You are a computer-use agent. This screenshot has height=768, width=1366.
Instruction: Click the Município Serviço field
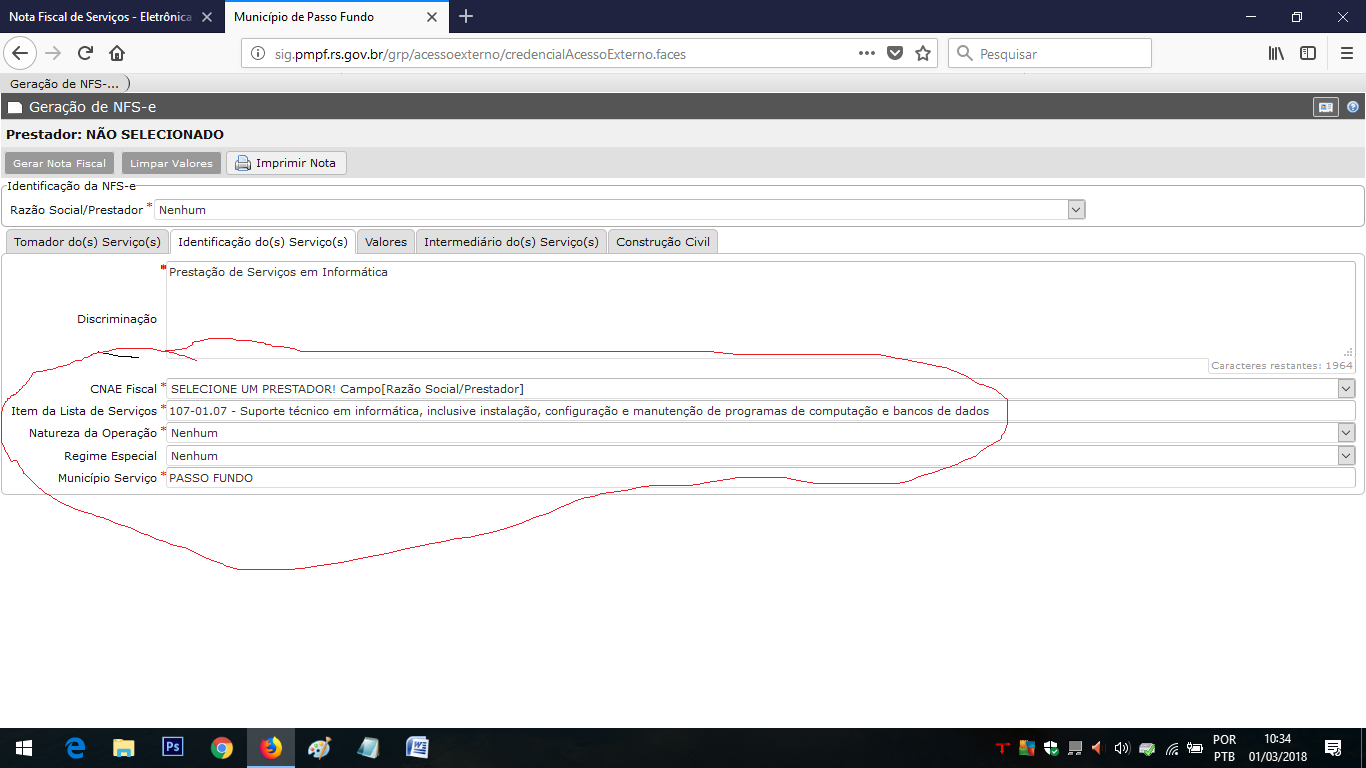click(x=760, y=478)
